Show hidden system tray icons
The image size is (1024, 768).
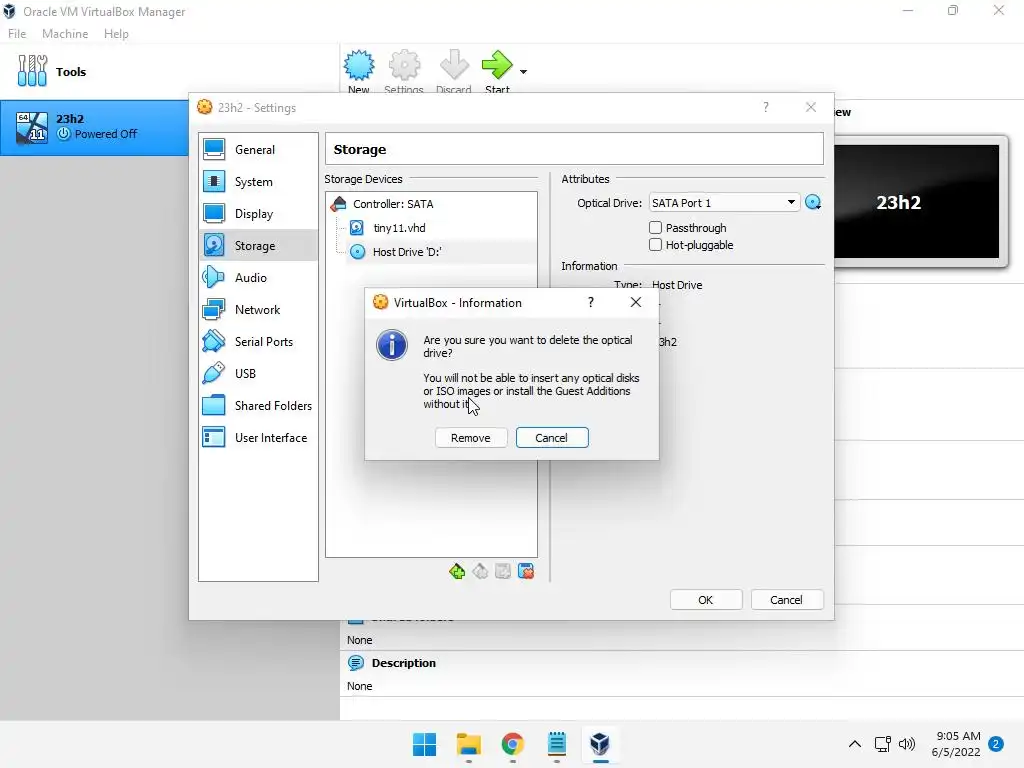coord(854,744)
